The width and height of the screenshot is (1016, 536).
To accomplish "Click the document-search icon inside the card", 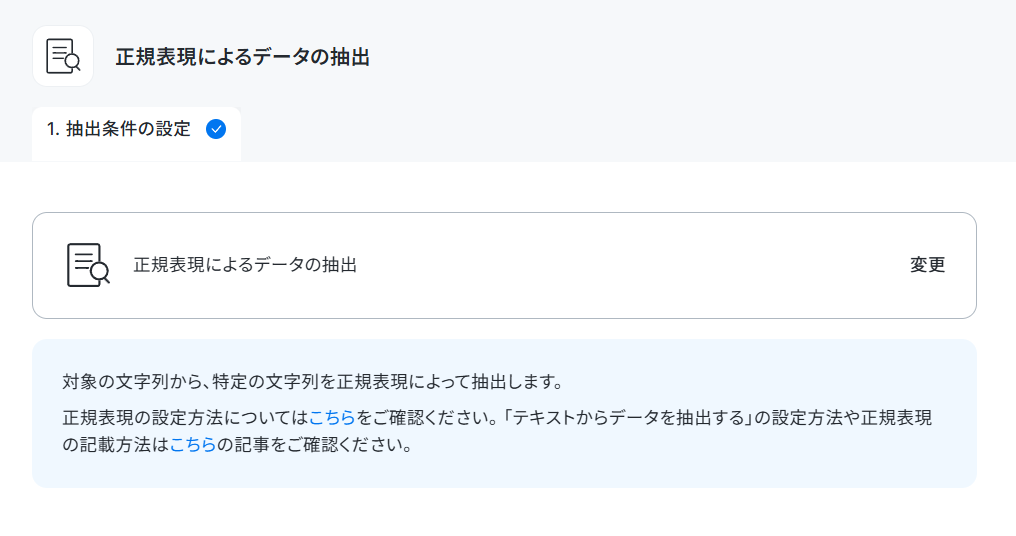I will coord(88,265).
